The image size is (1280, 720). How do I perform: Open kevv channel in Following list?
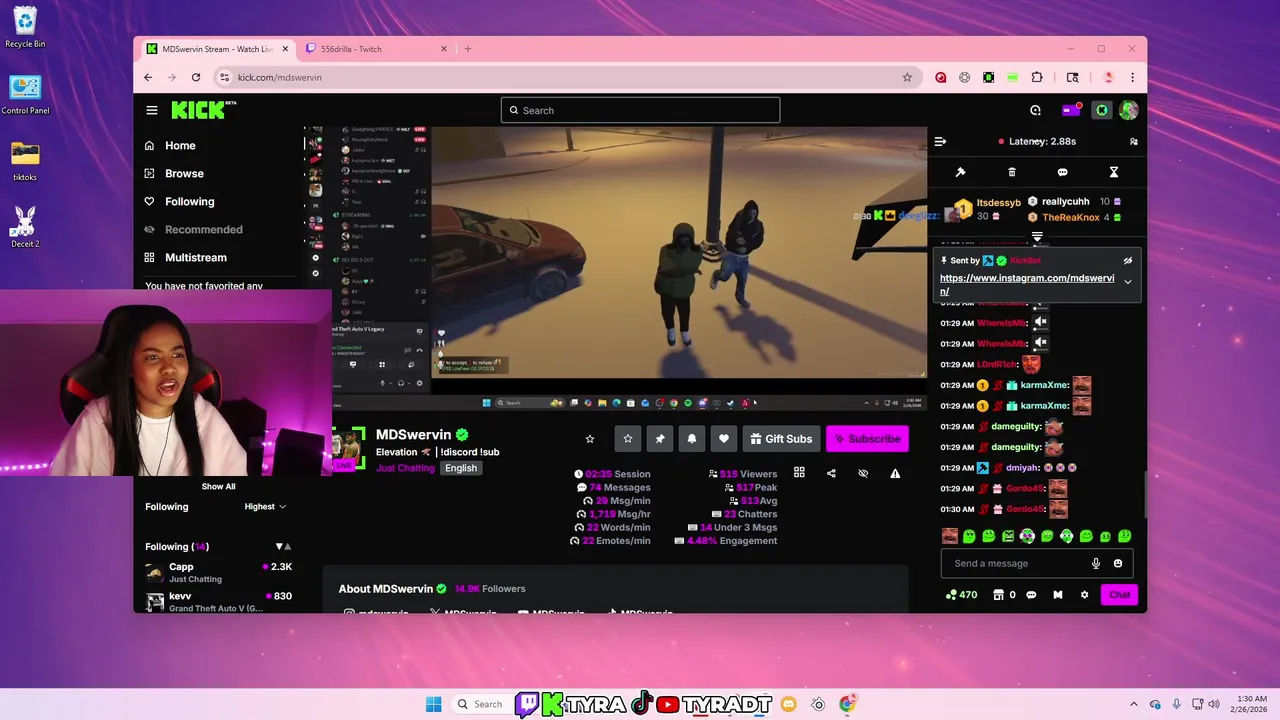(218, 601)
